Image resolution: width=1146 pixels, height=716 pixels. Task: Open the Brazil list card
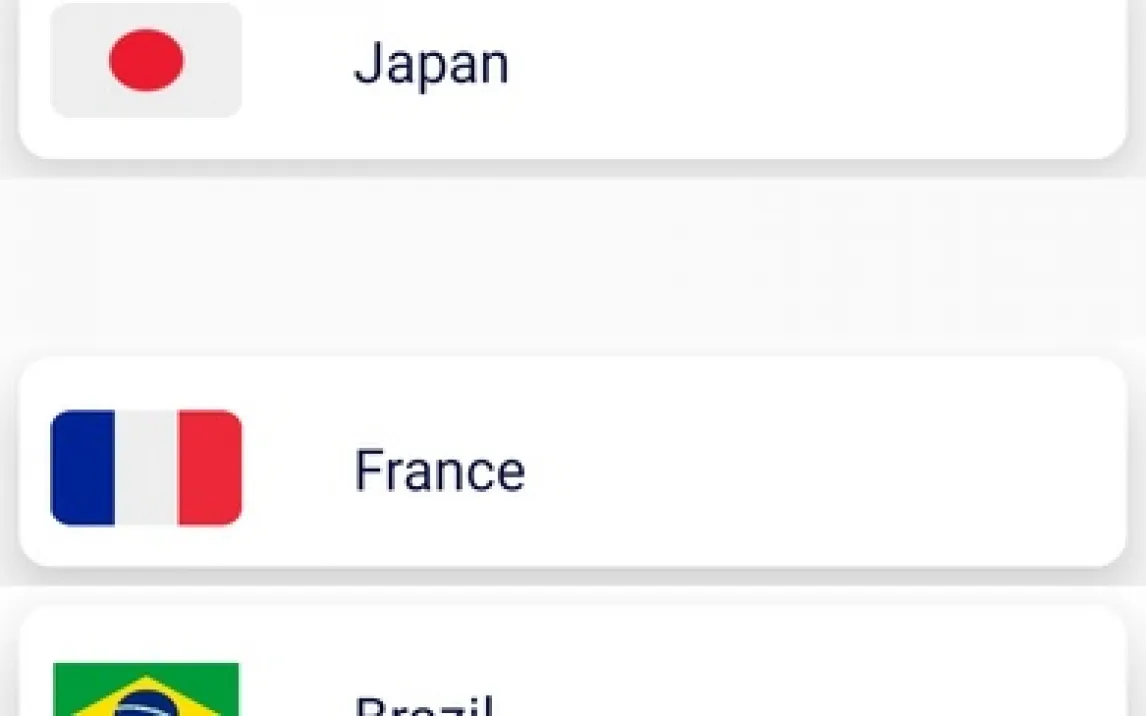coord(573,660)
